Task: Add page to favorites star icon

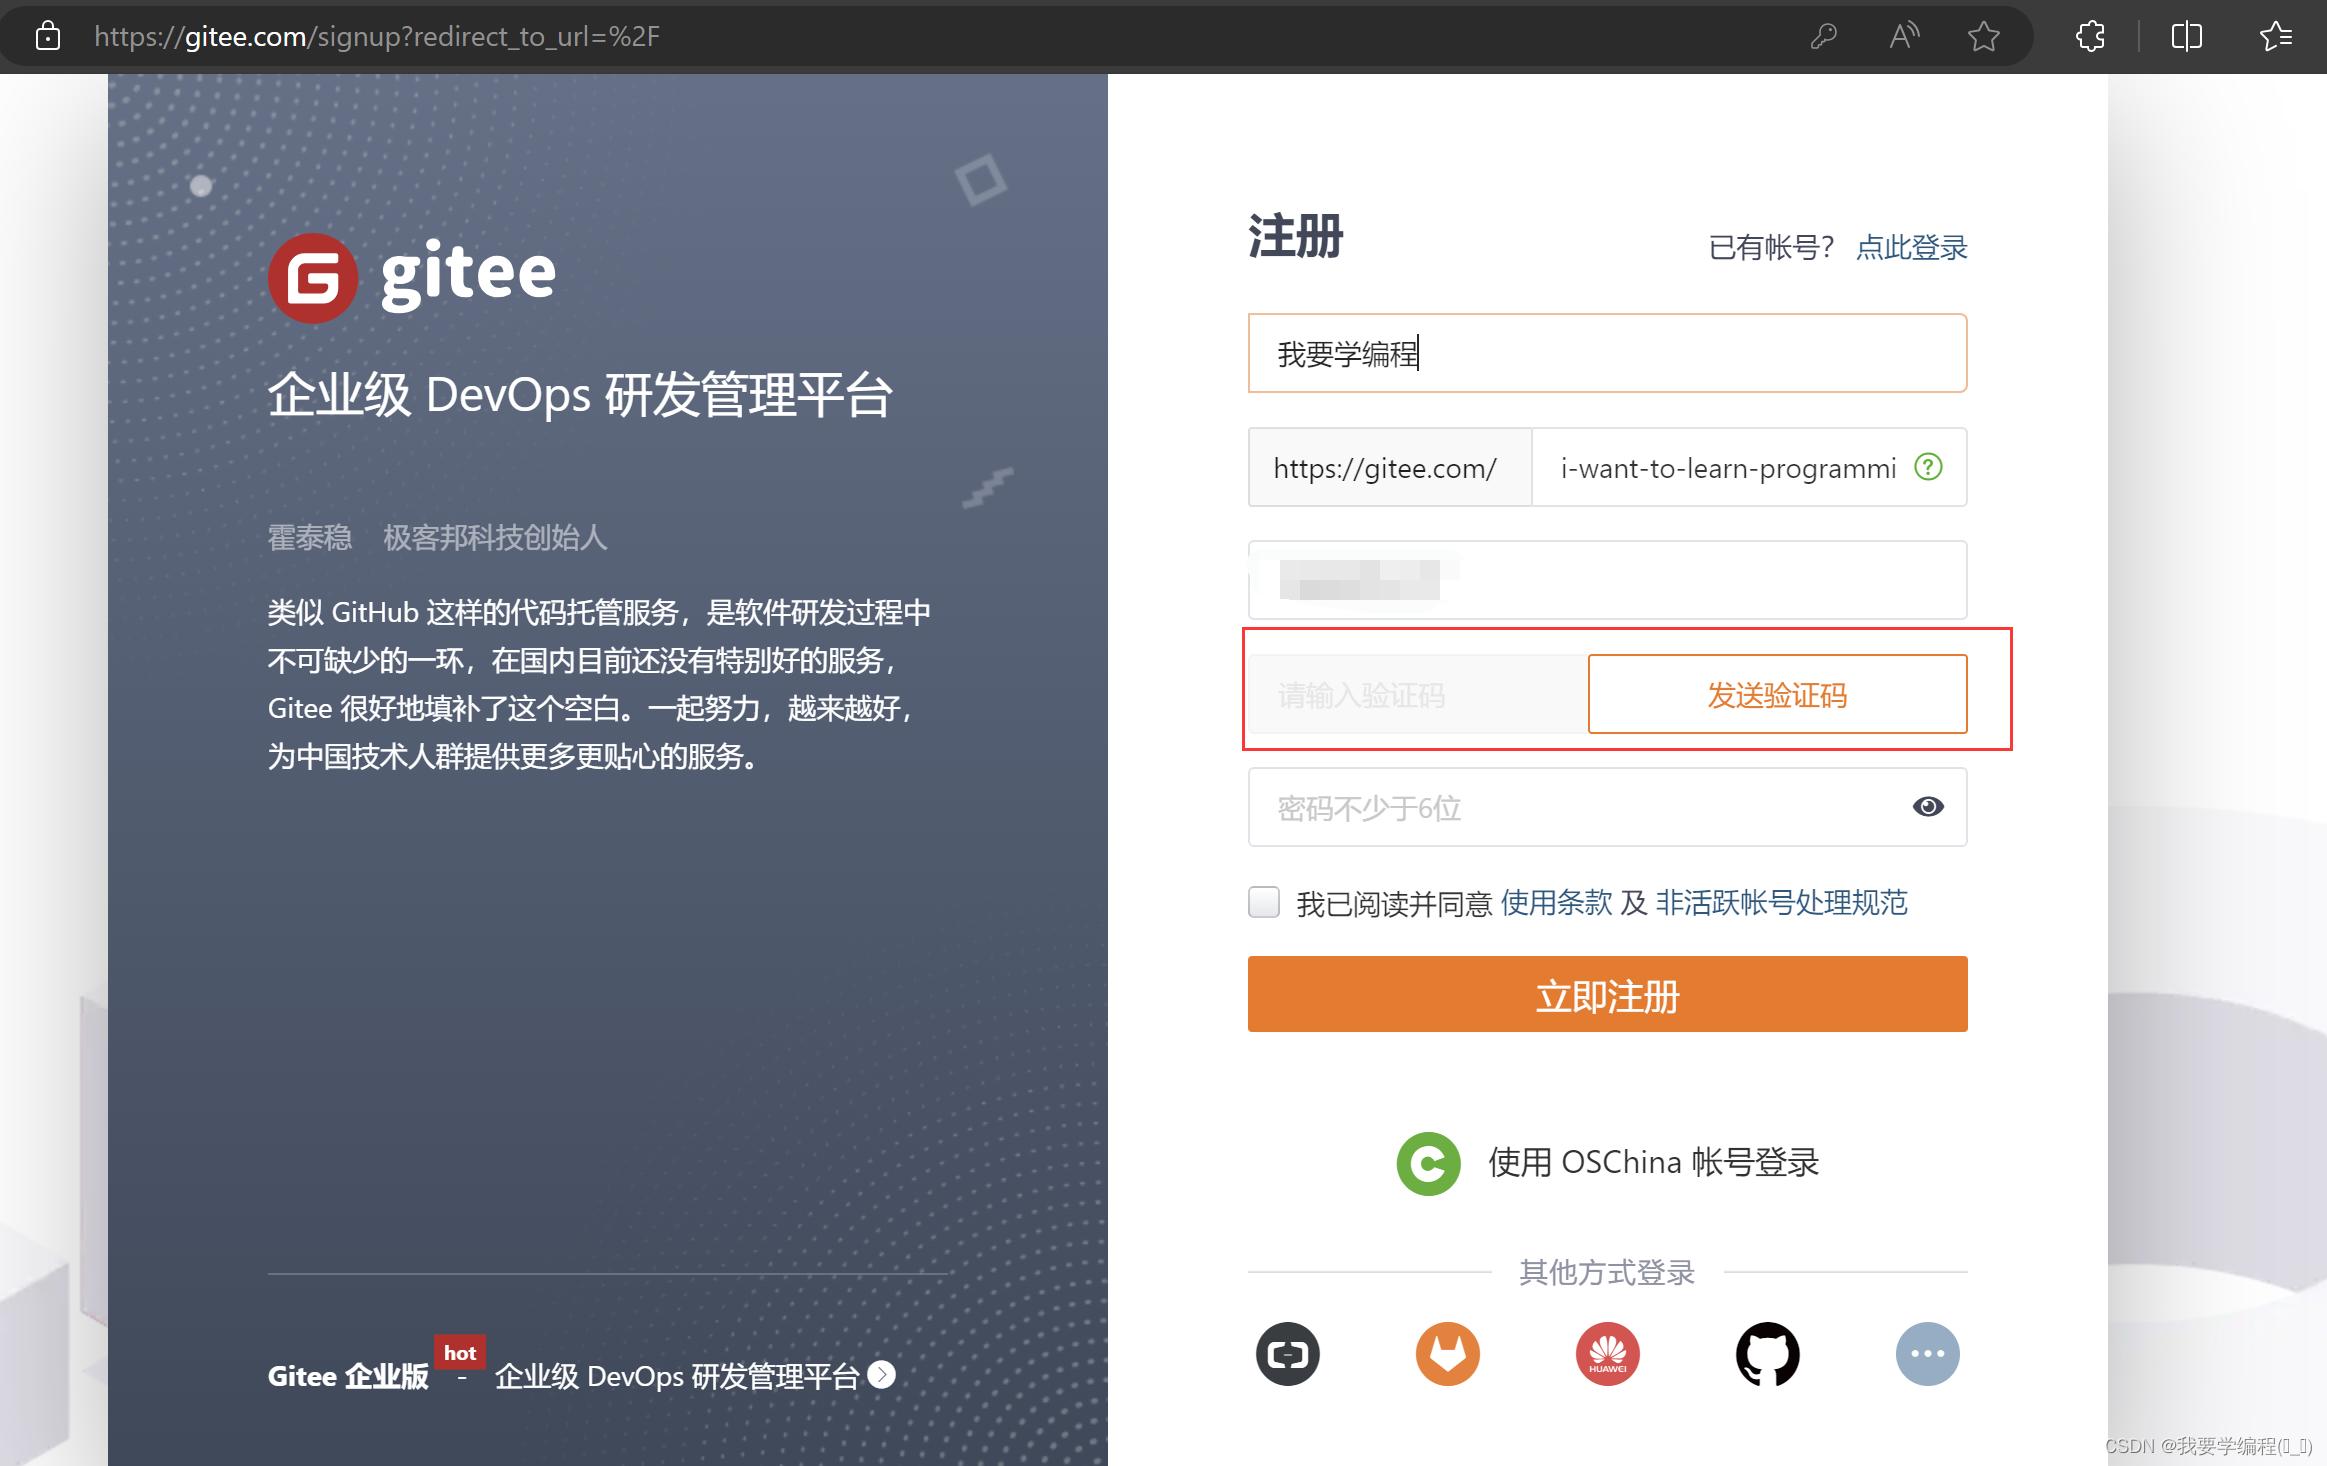Action: pos(1983,37)
